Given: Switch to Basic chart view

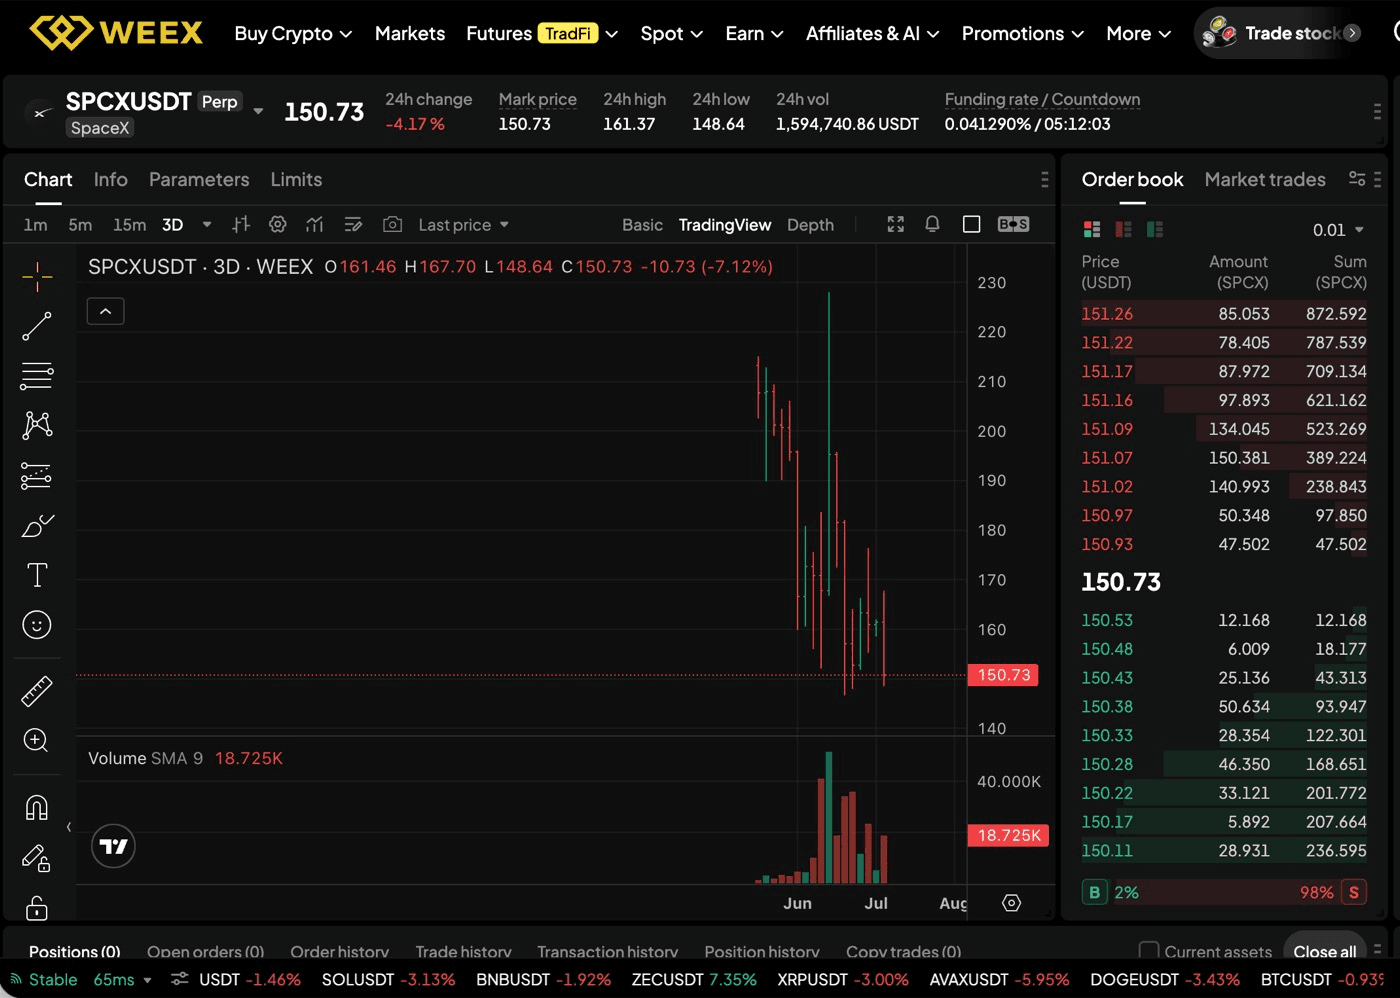Looking at the screenshot, I should [x=642, y=225].
